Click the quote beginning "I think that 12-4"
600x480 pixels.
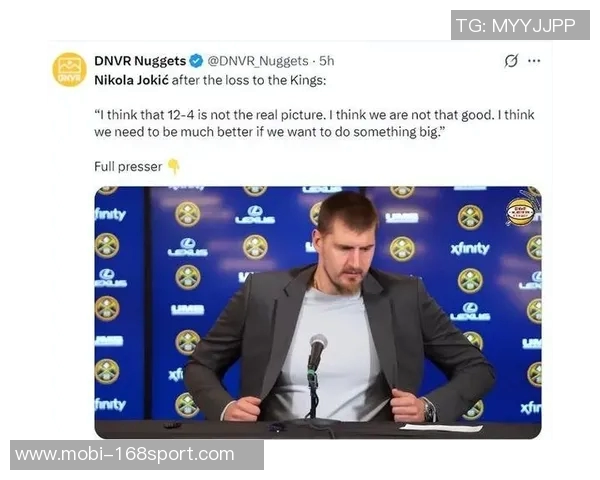click(314, 123)
